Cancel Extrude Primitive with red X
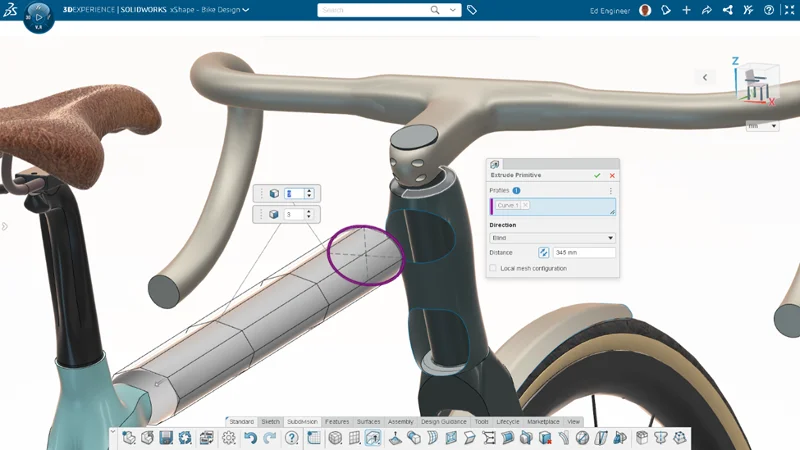The image size is (800, 450). (x=612, y=175)
